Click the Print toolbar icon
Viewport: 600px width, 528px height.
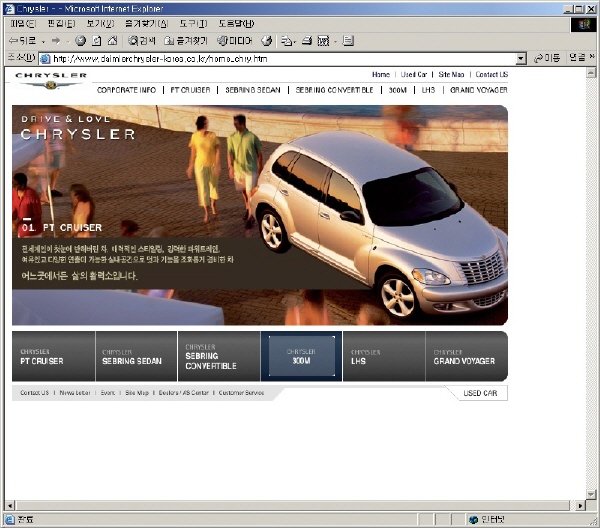tap(309, 41)
